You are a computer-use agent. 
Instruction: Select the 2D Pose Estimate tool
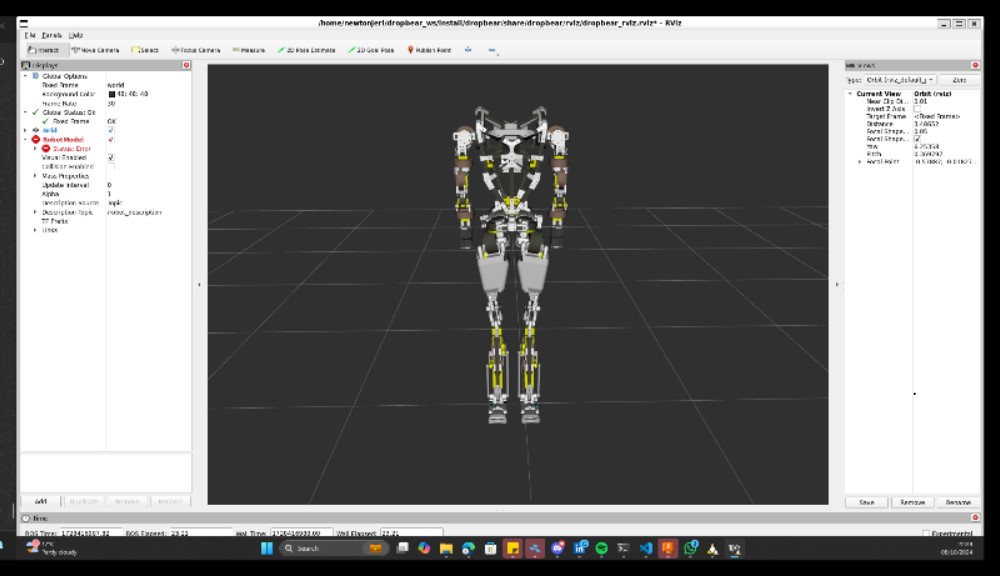tap(306, 49)
